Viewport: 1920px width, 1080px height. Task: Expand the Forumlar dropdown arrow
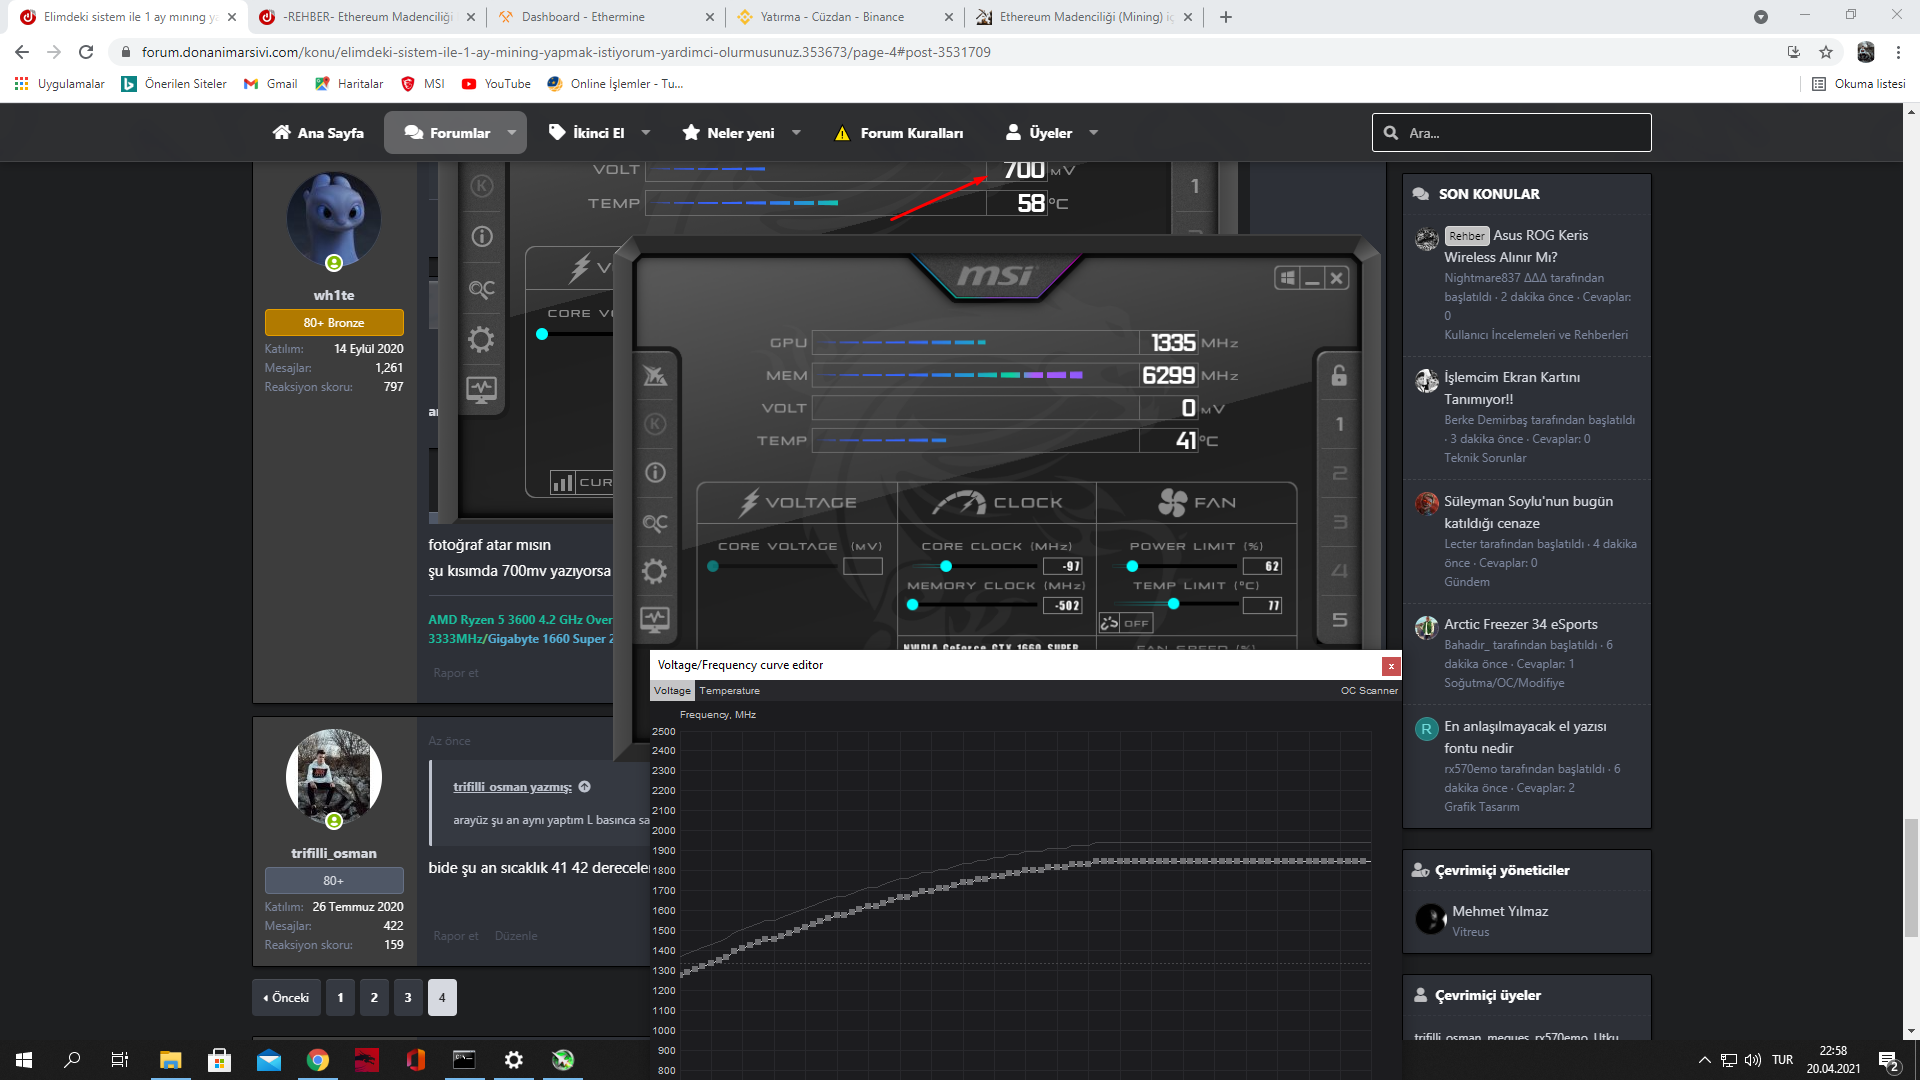point(512,133)
